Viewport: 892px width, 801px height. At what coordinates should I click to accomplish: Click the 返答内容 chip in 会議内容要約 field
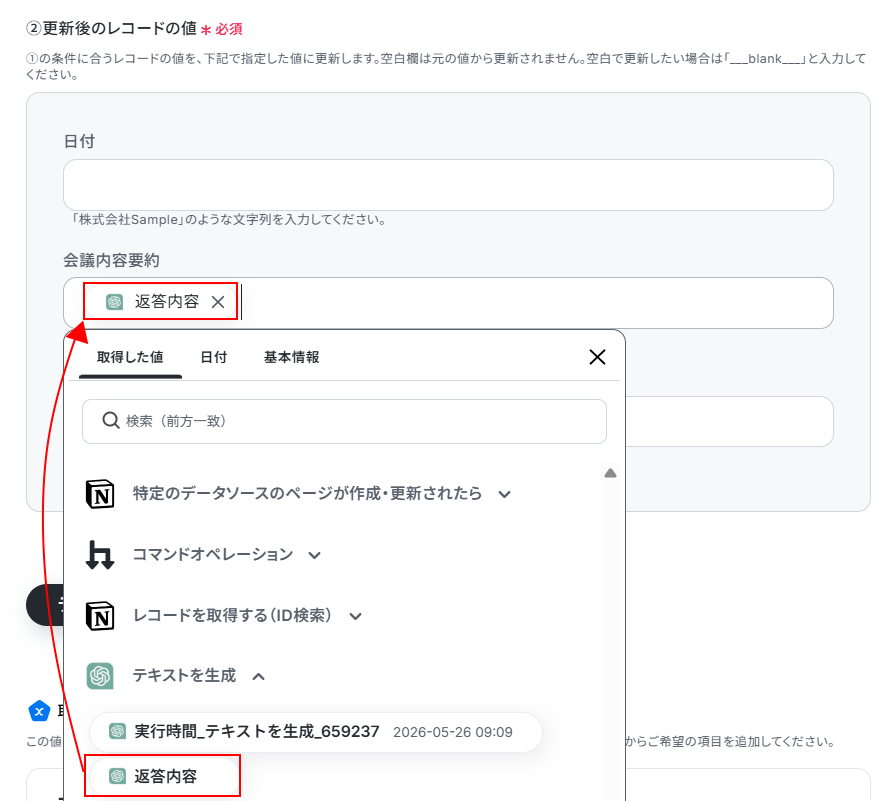(x=161, y=302)
